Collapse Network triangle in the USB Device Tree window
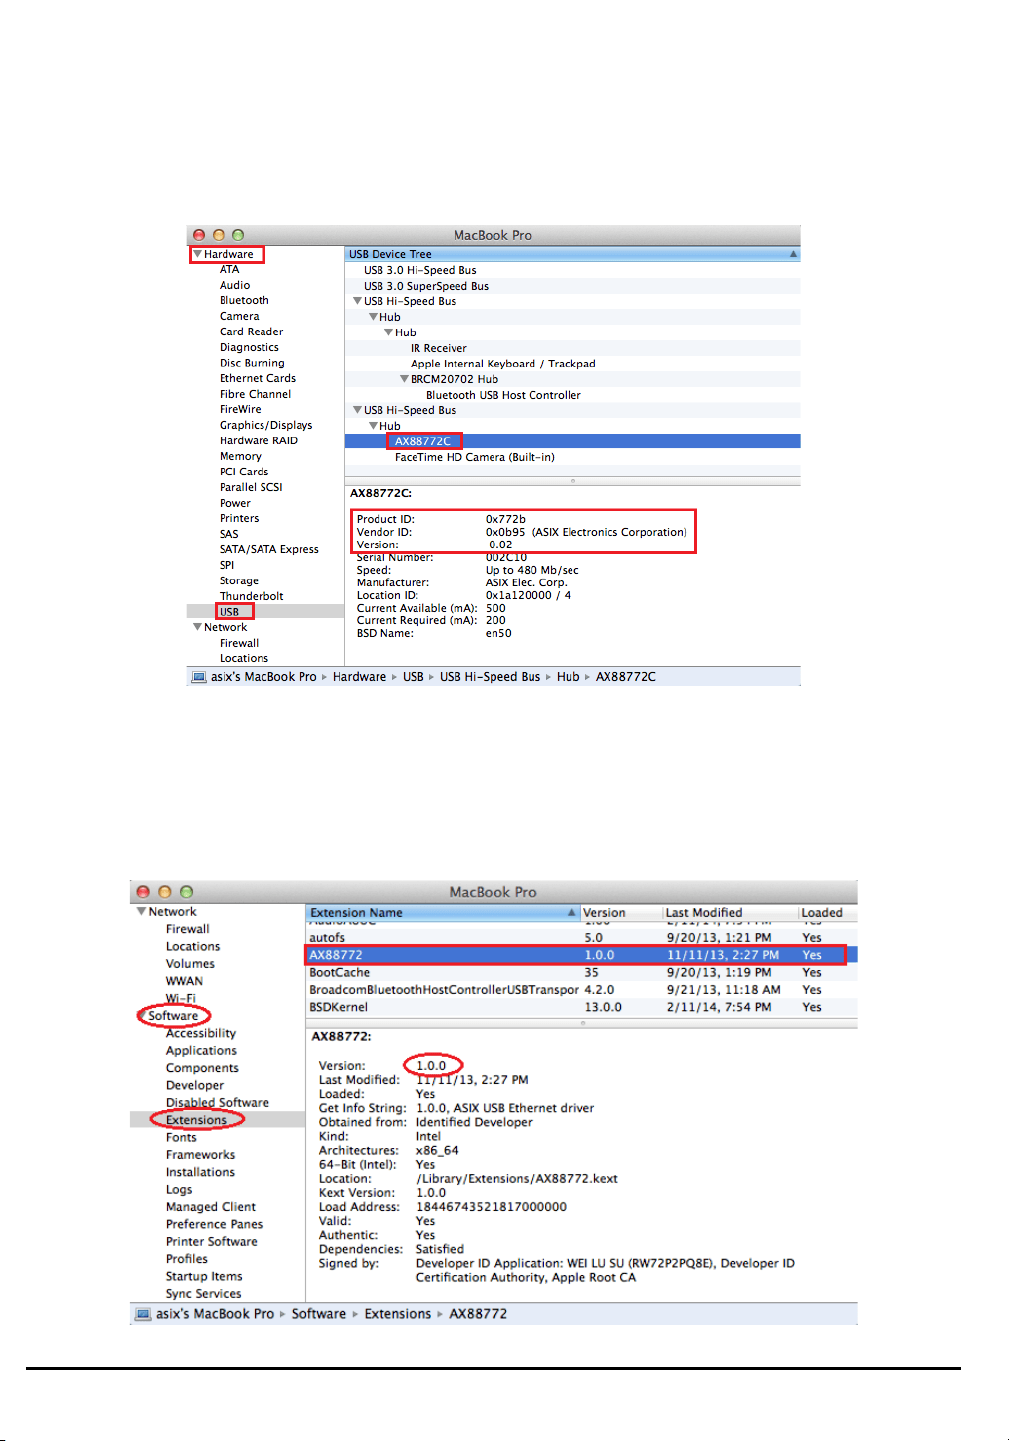Viewport: 1009px width, 1441px height. click(198, 627)
